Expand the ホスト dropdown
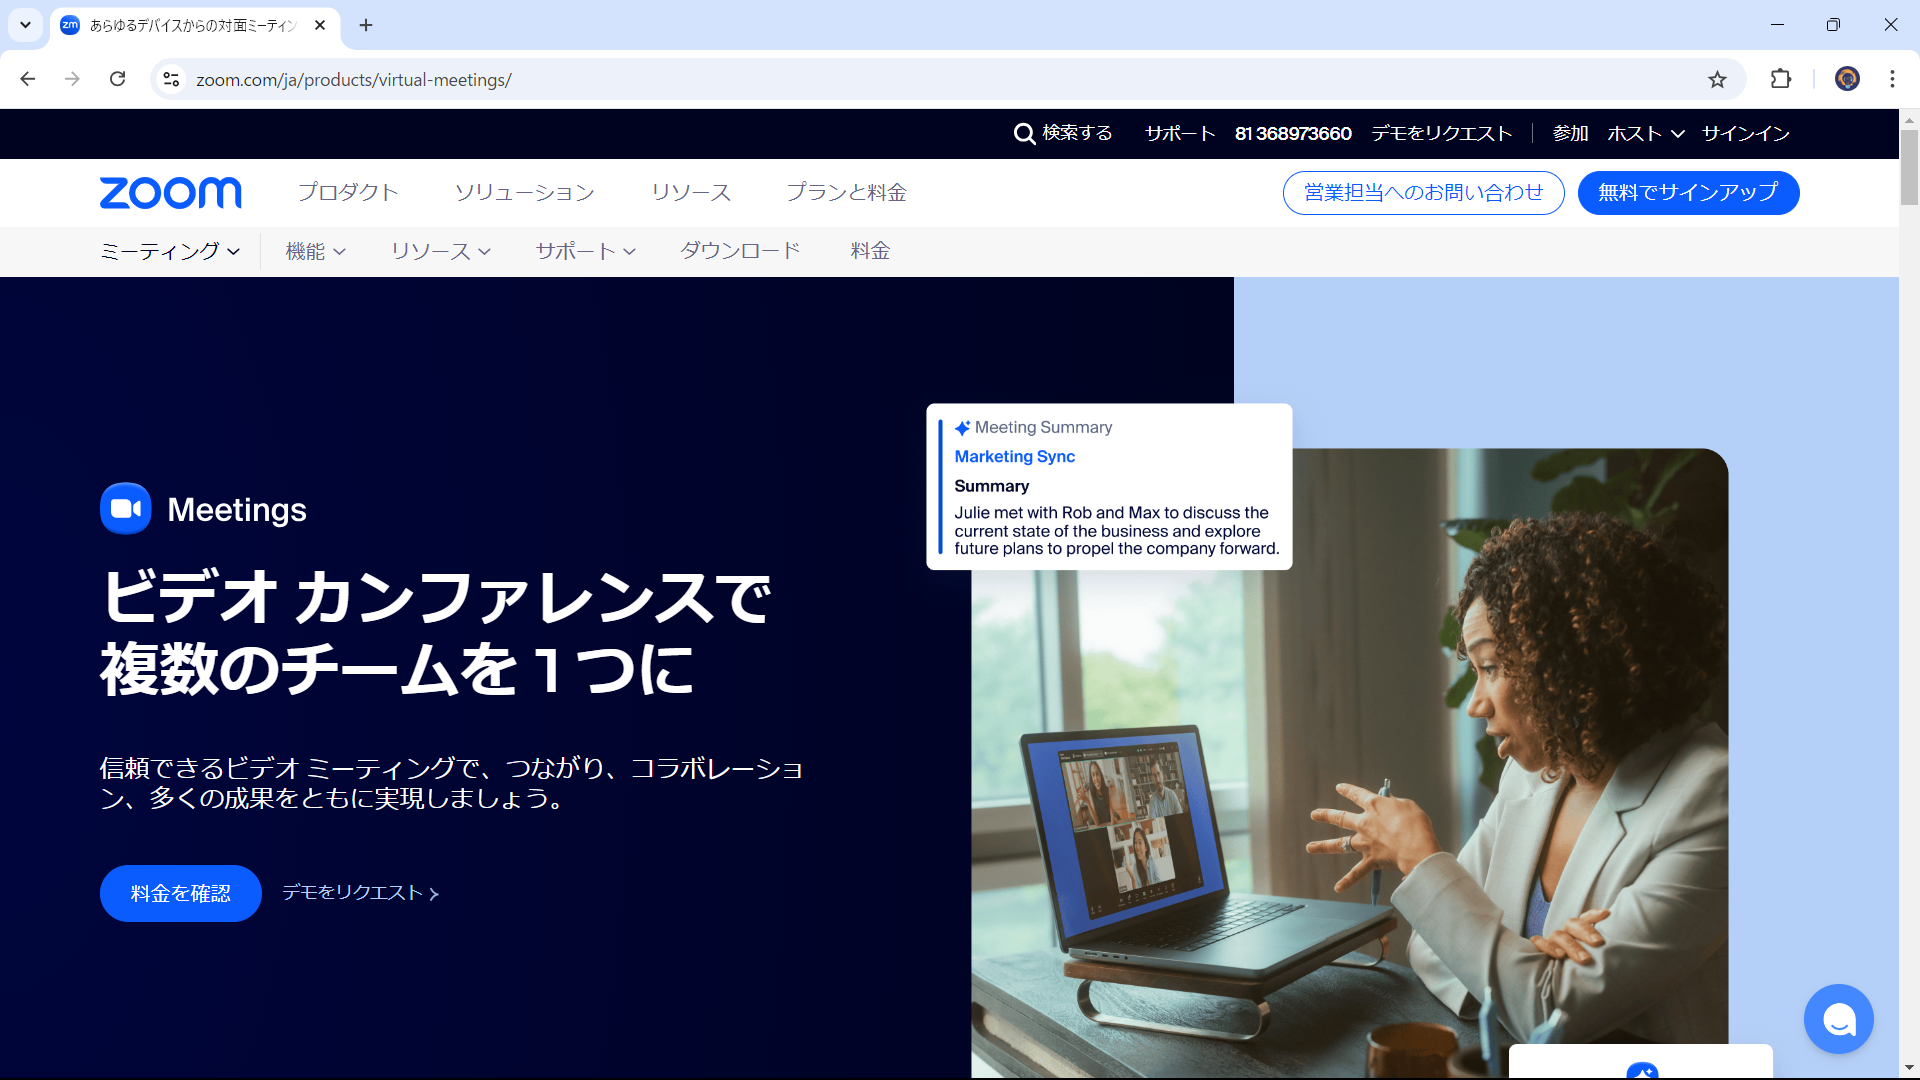Screen dimensions: 1920x1080 [1646, 134]
